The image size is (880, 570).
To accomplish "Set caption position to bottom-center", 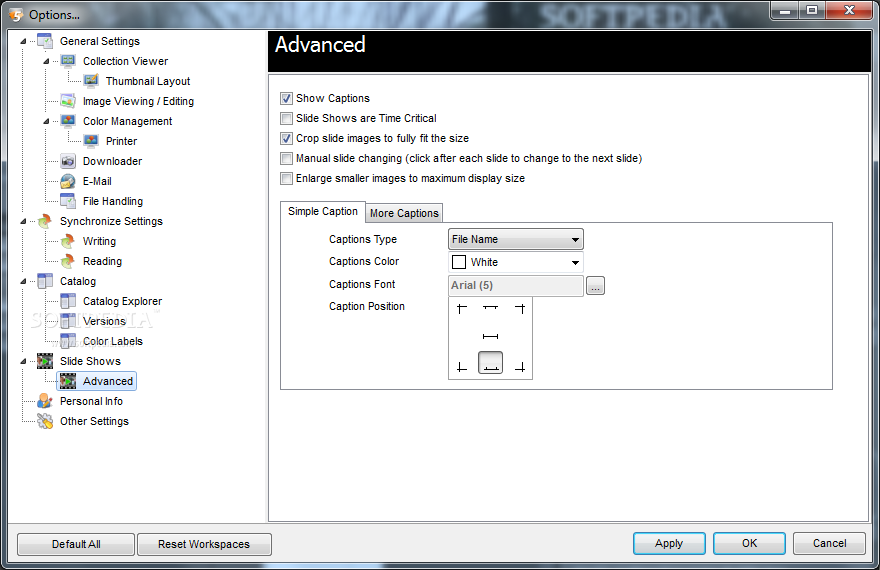I will tap(491, 362).
